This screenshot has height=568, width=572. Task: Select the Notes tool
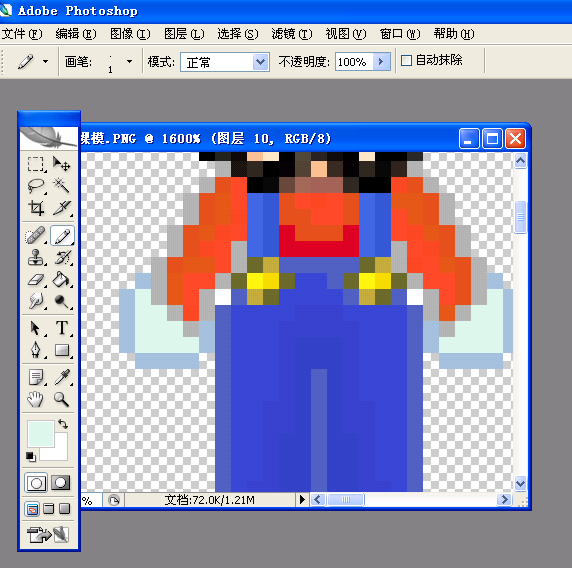point(36,377)
